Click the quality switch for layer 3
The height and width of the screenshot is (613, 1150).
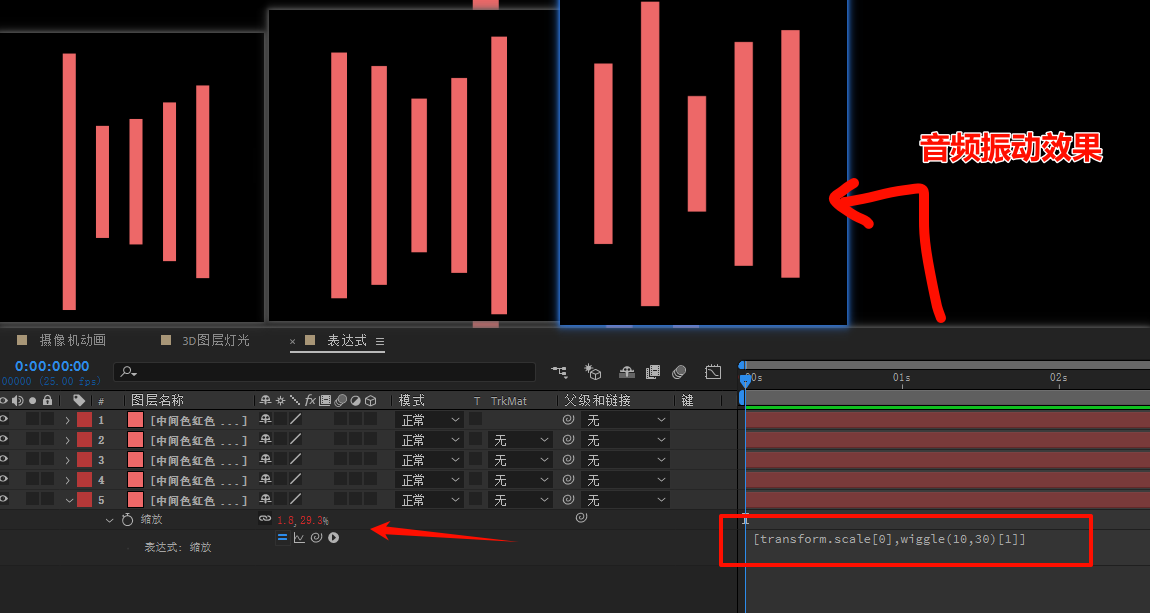pos(296,460)
